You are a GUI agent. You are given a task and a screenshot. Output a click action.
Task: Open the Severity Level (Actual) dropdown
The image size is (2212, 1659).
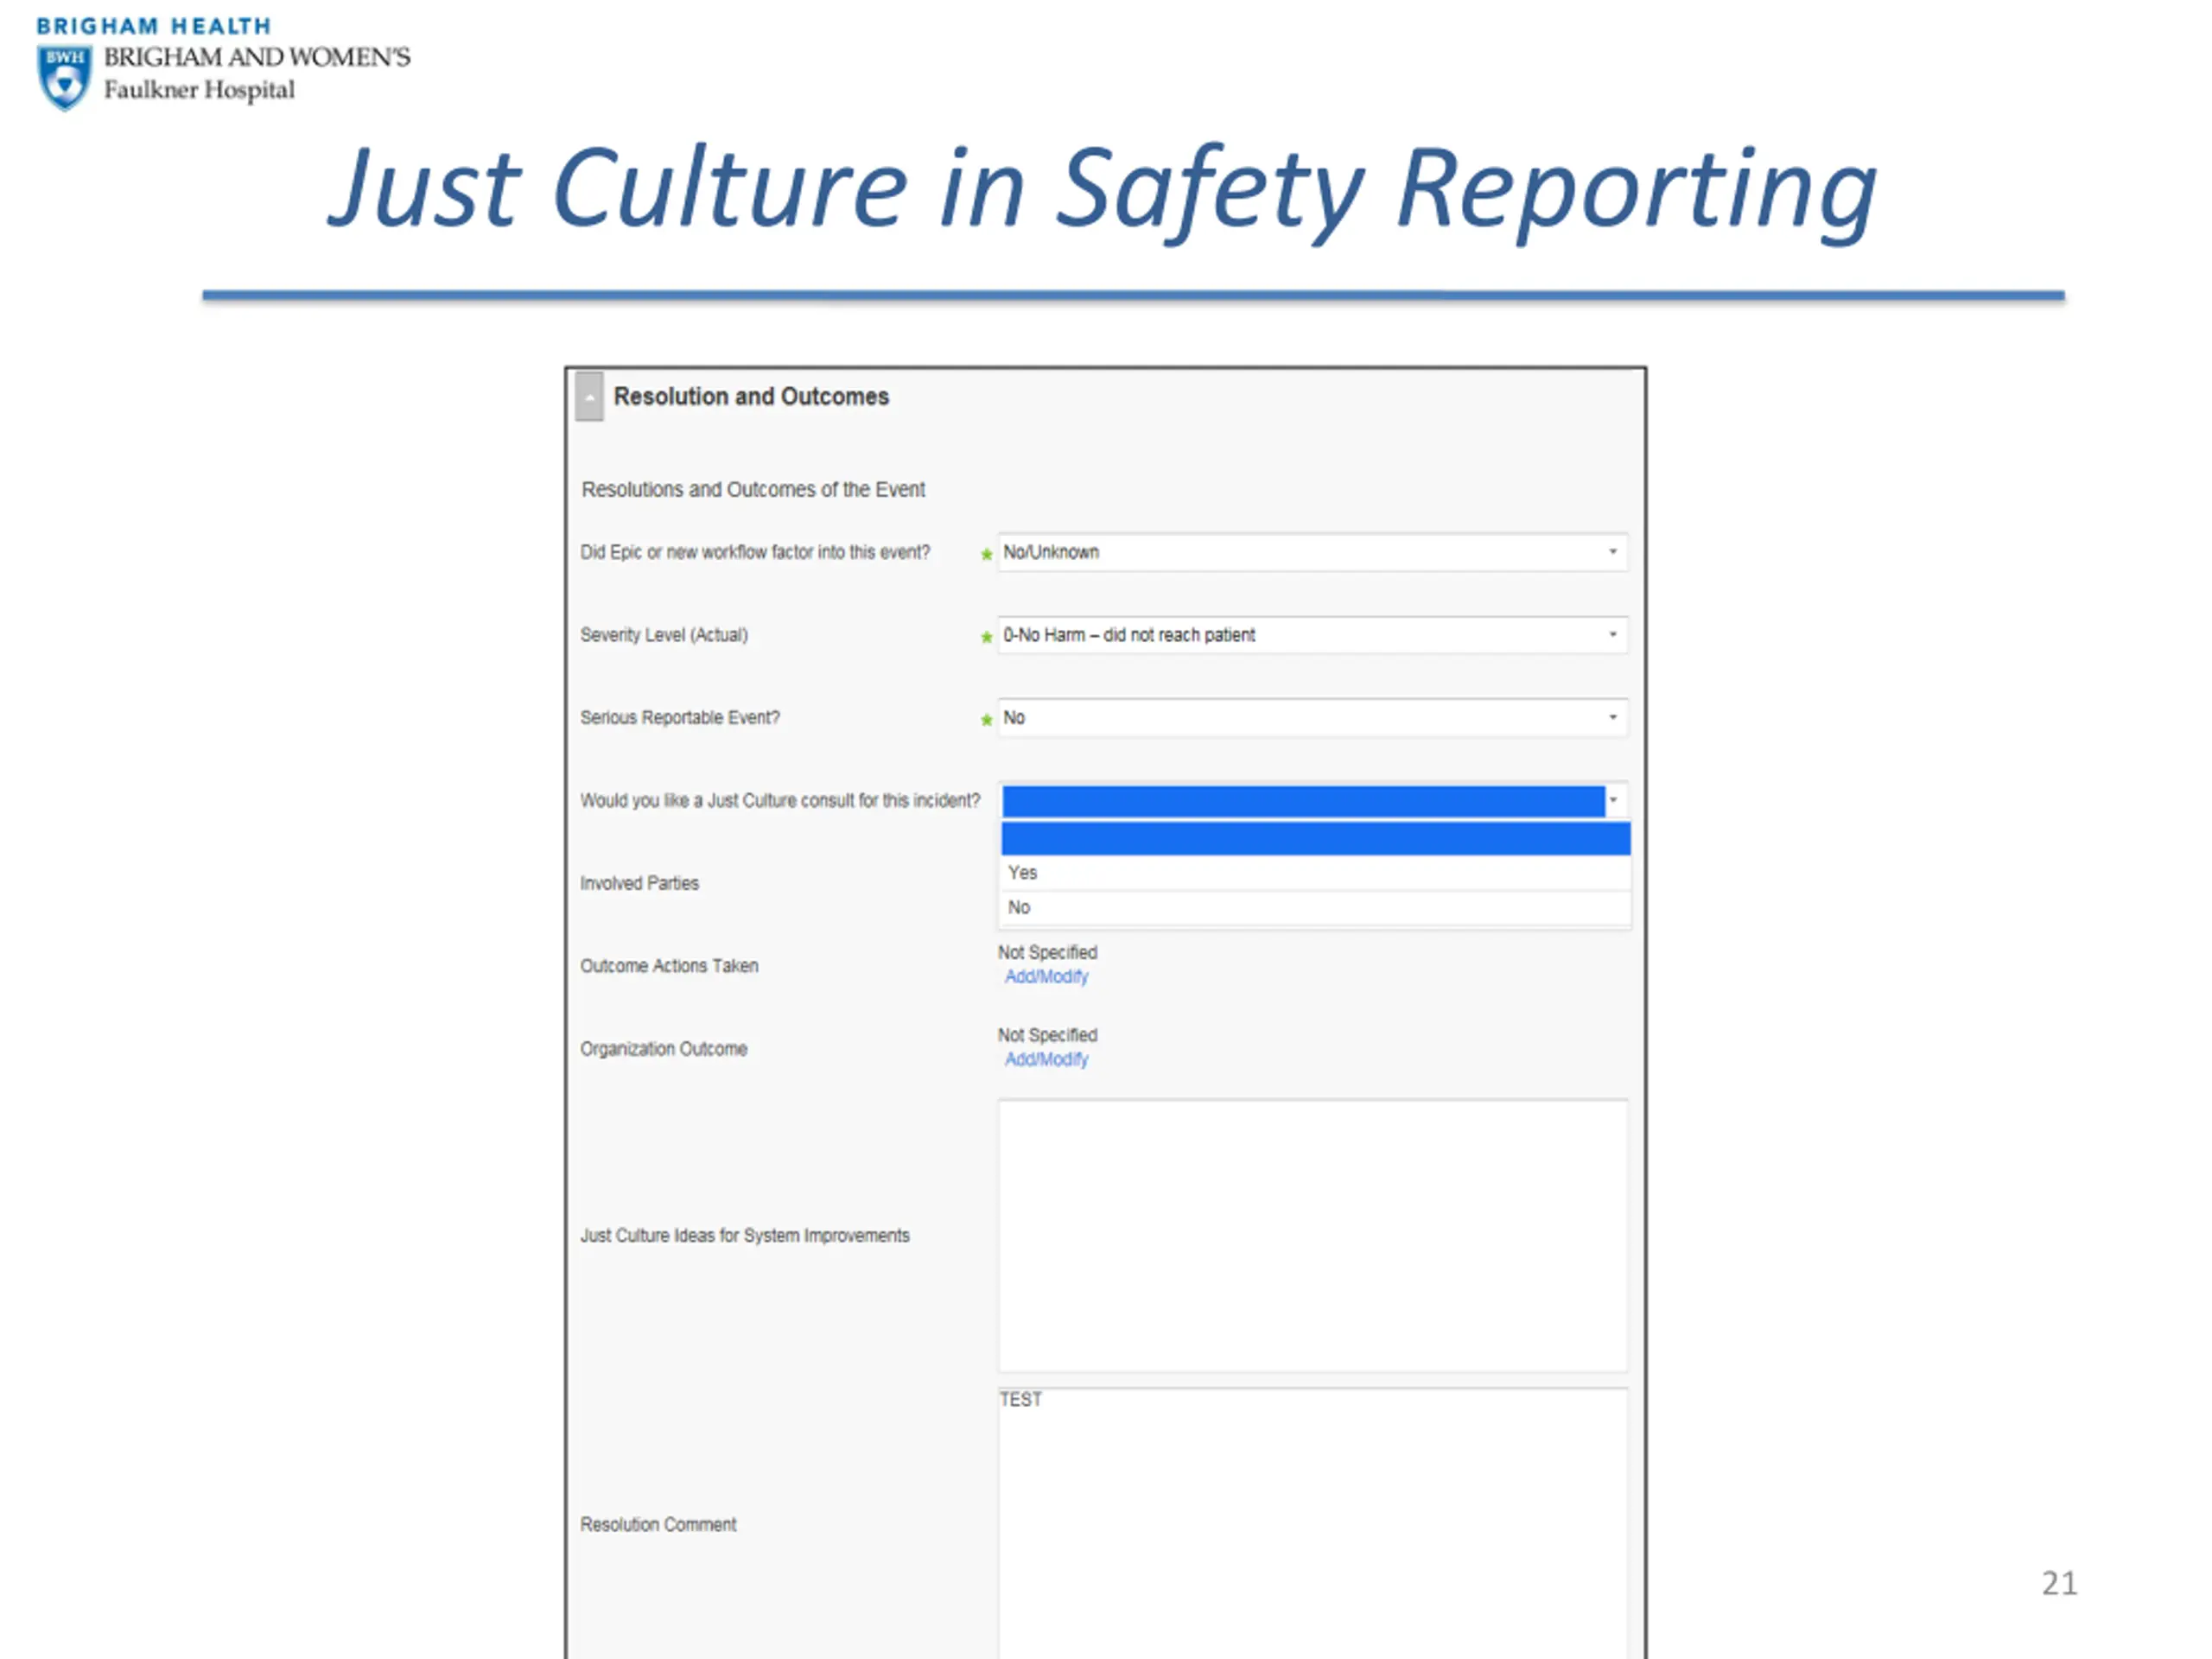point(1312,635)
